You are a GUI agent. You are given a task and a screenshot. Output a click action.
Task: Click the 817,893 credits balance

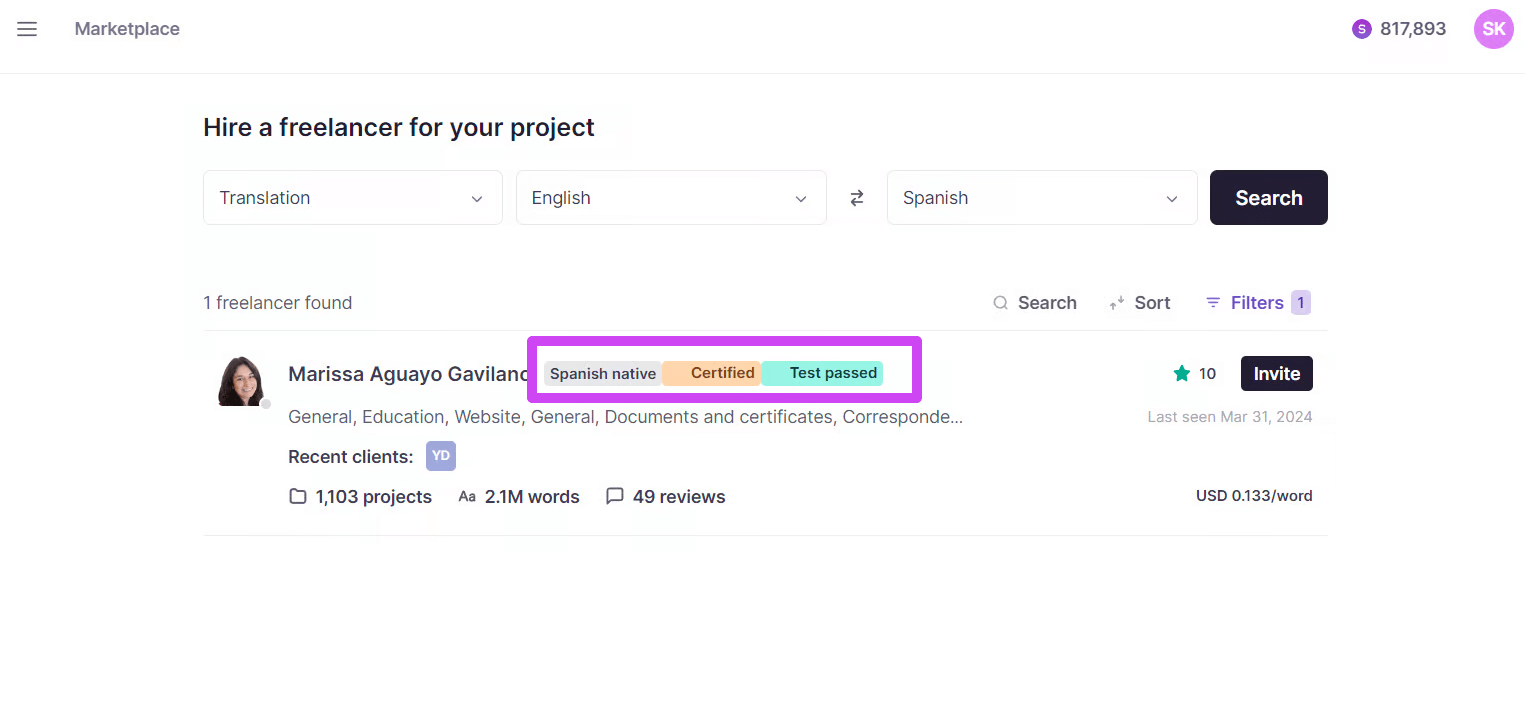1413,29
